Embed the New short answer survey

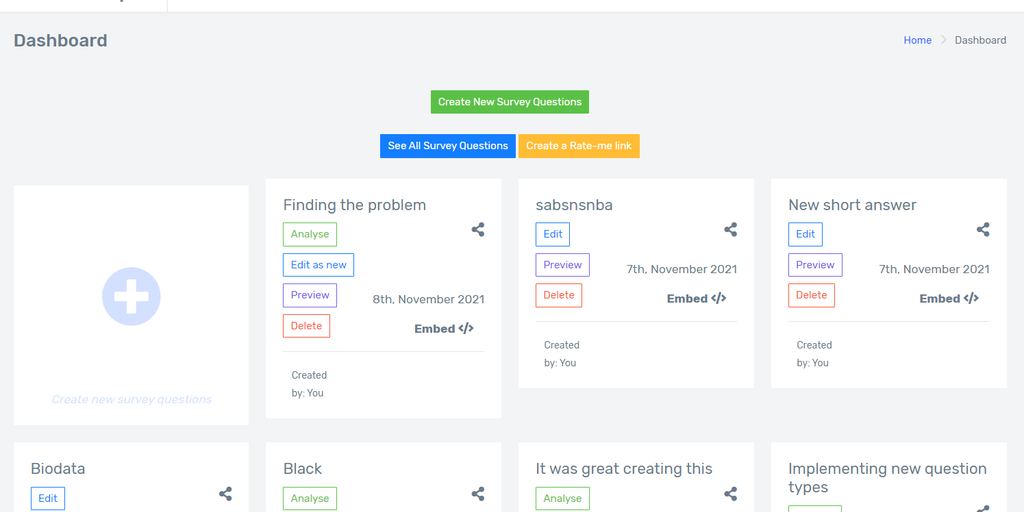tap(949, 298)
